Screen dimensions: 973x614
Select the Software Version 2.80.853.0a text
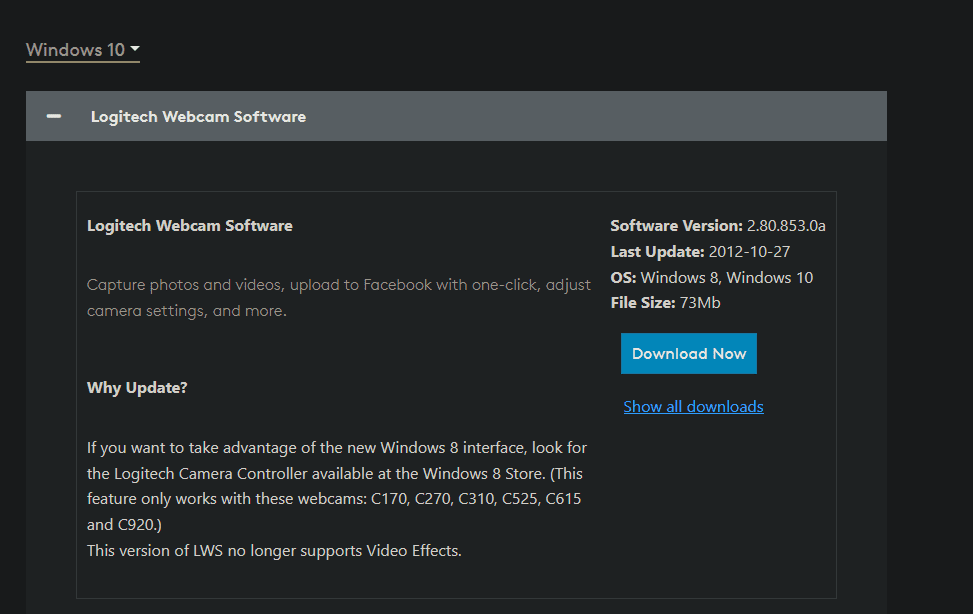pos(718,225)
